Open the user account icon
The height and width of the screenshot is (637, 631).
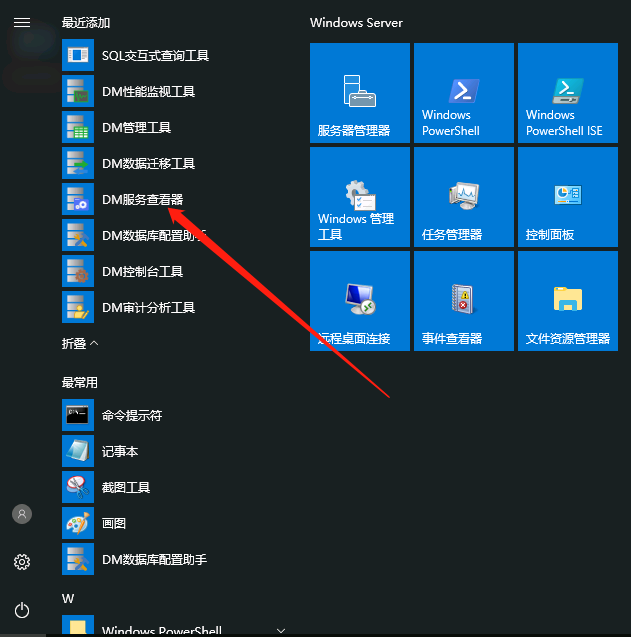(22, 514)
